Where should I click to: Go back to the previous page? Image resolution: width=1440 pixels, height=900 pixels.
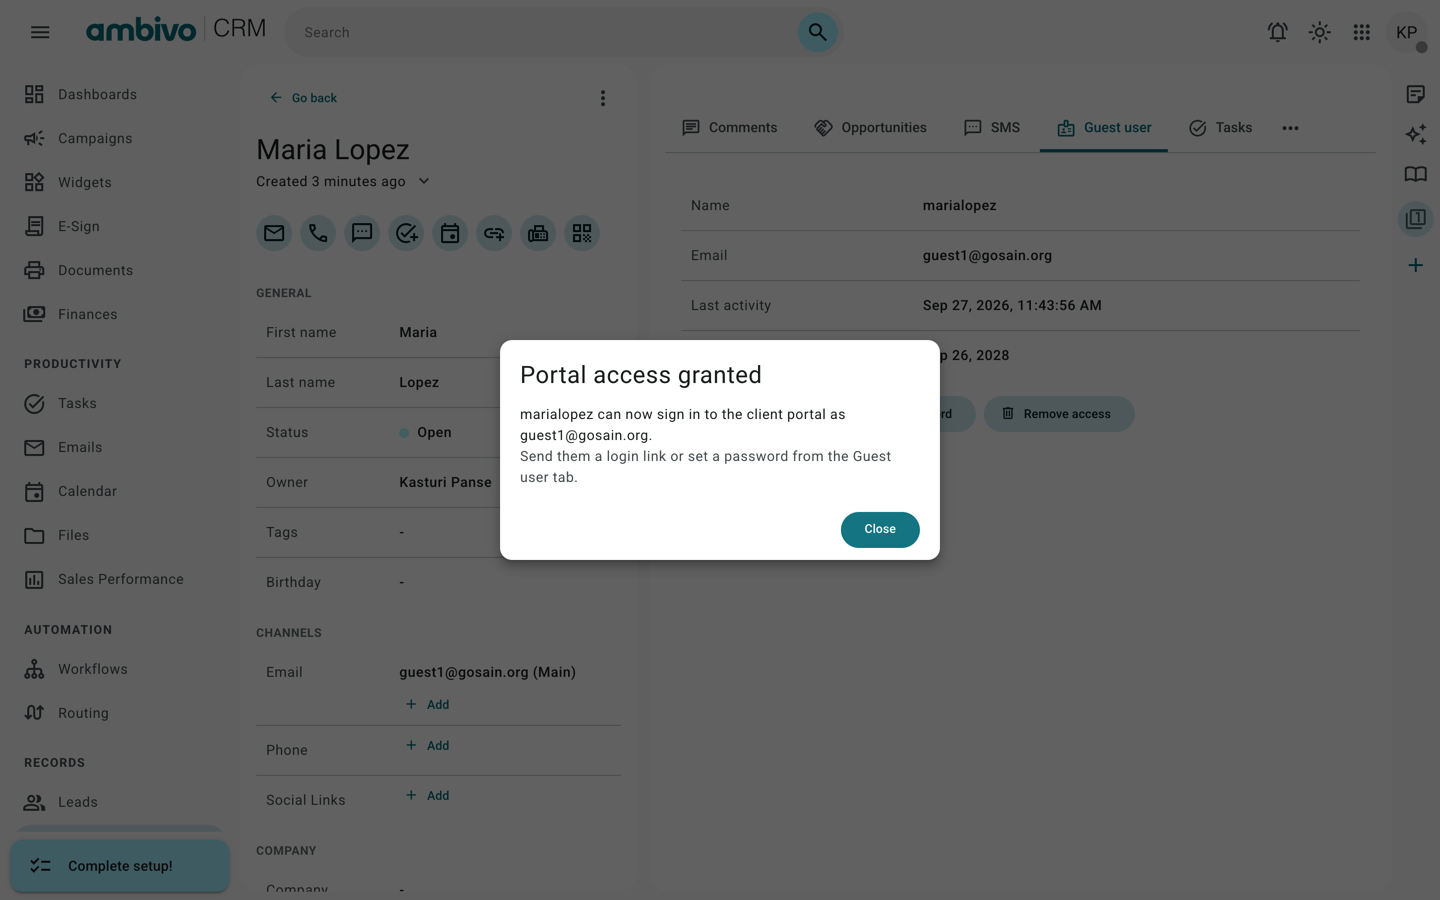pyautogui.click(x=303, y=98)
